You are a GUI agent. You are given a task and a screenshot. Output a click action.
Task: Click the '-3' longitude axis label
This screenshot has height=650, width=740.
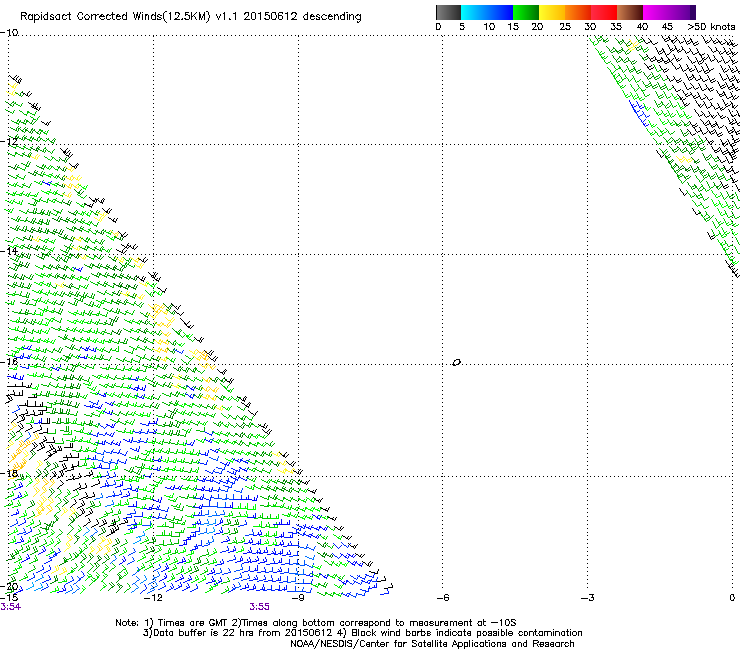[588, 598]
